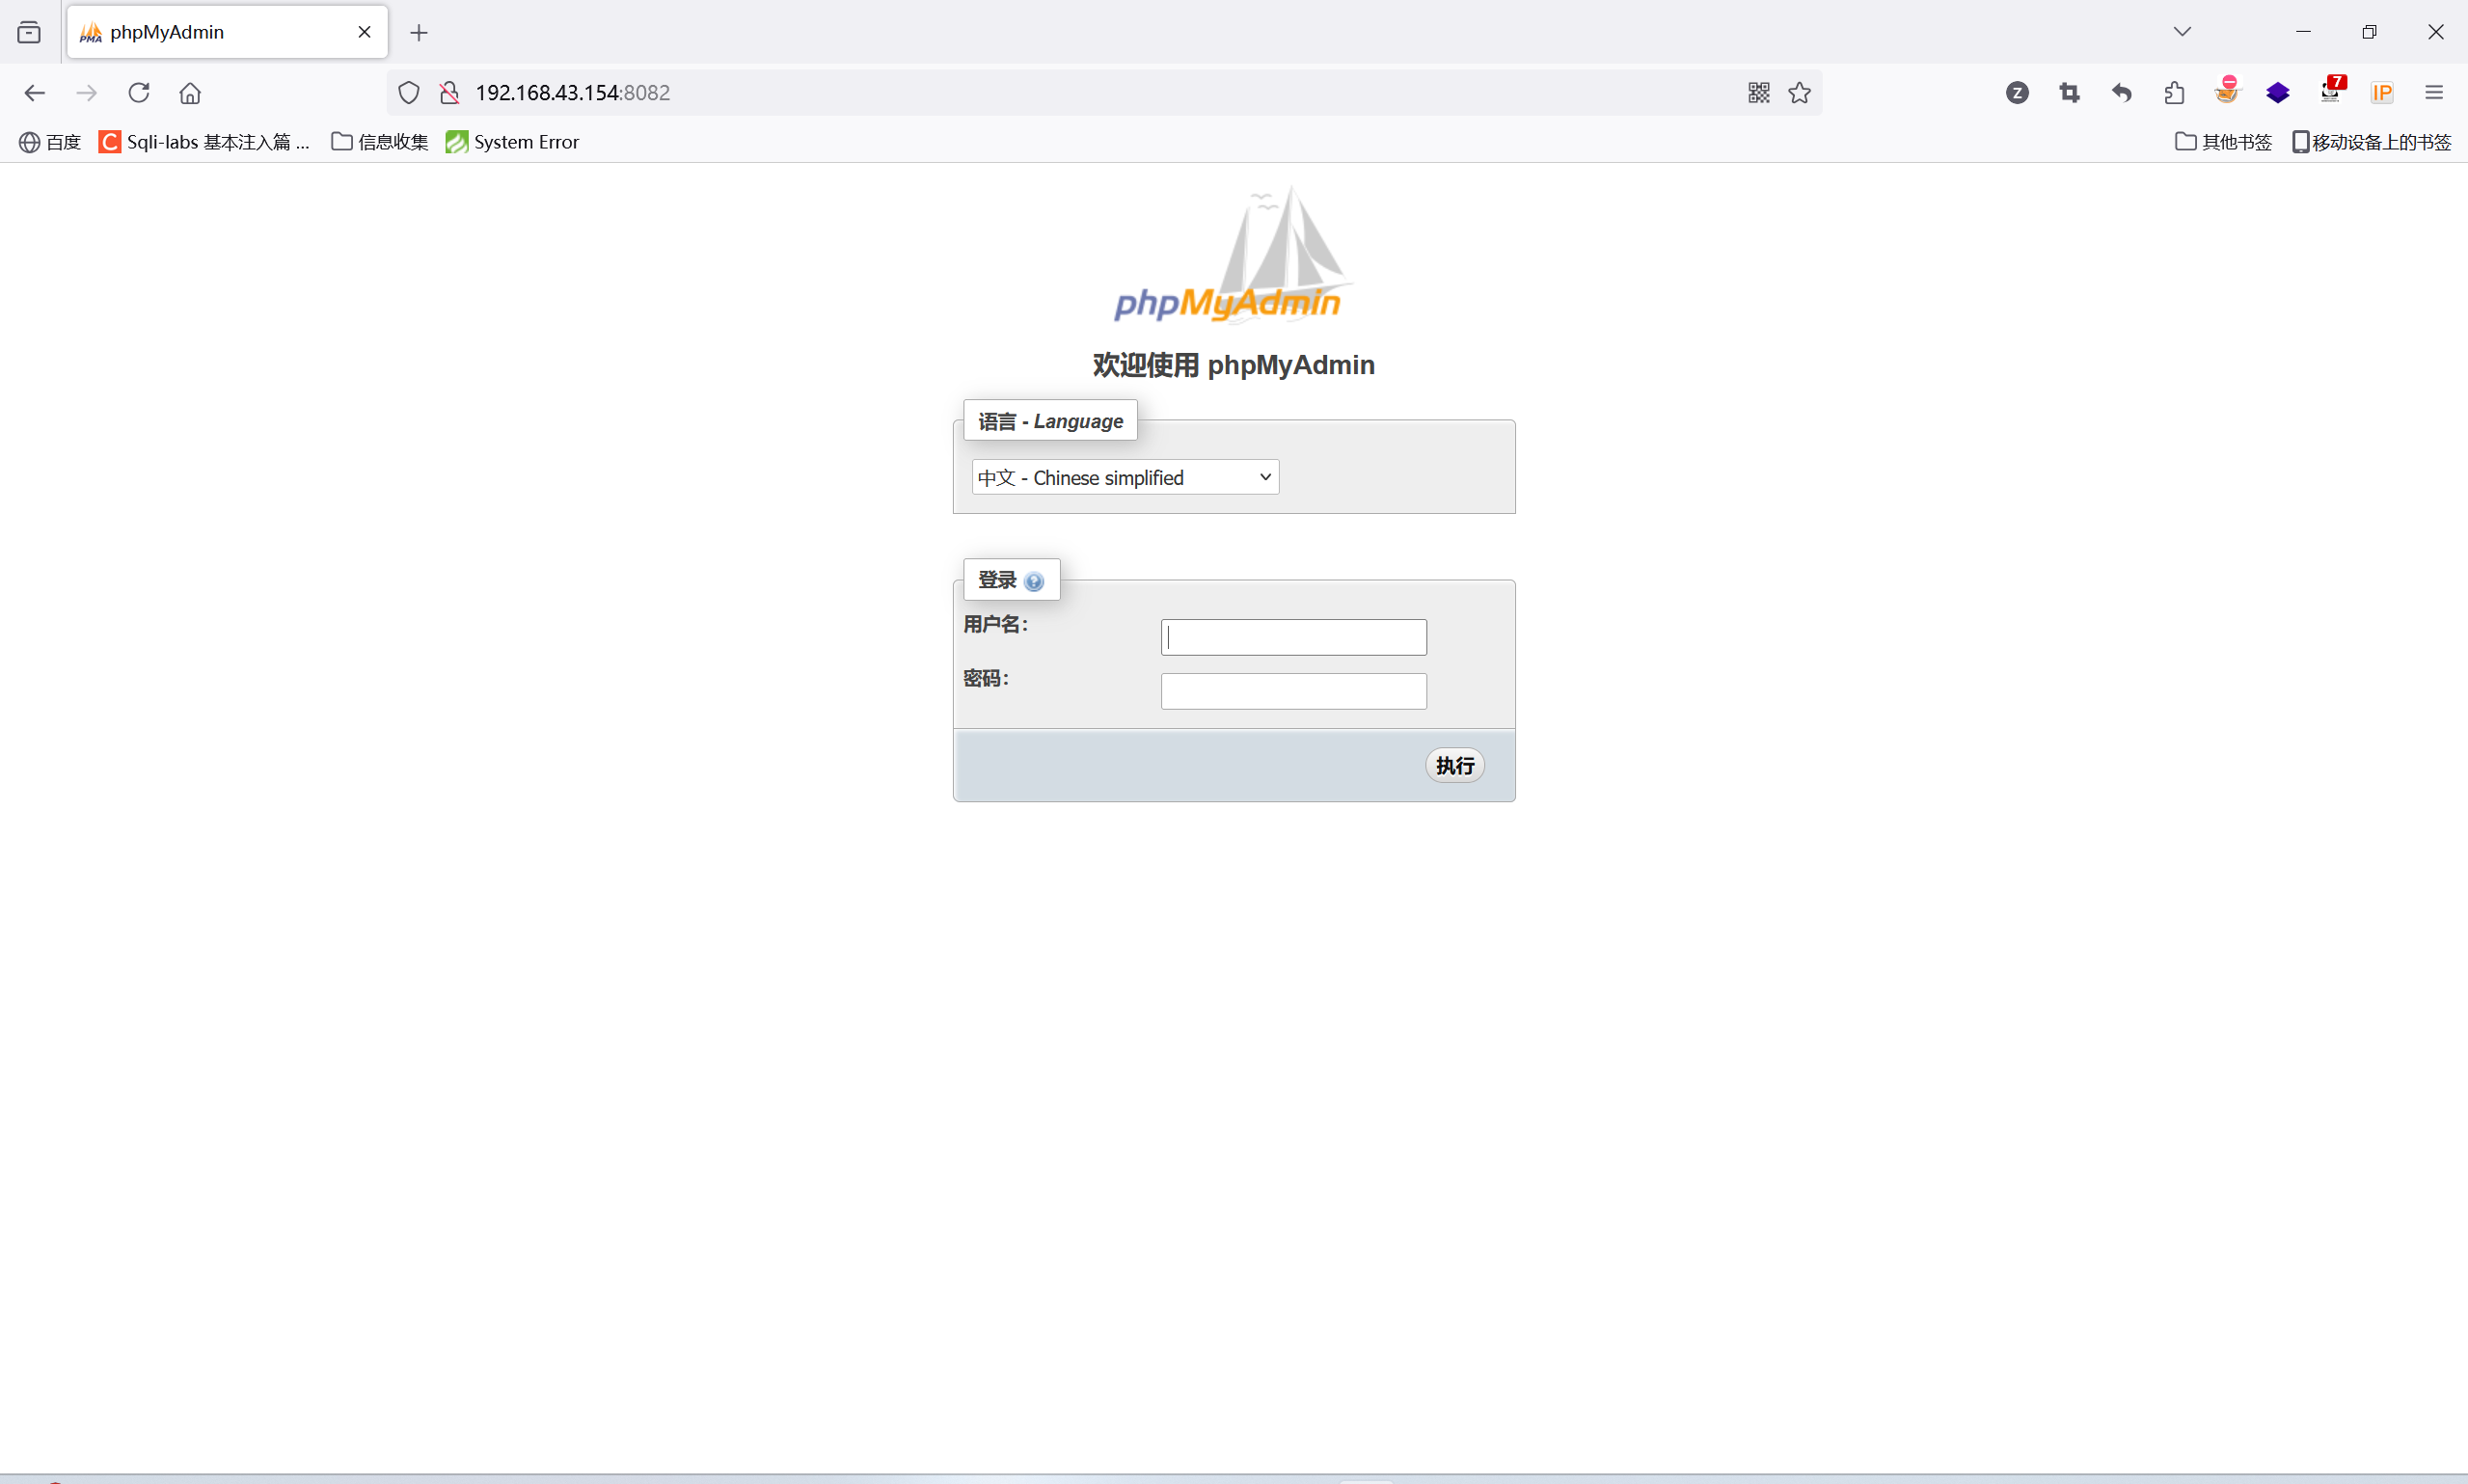Click into the 用户名 username field
Viewport: 2468px width, 1484px height.
pos(1293,638)
